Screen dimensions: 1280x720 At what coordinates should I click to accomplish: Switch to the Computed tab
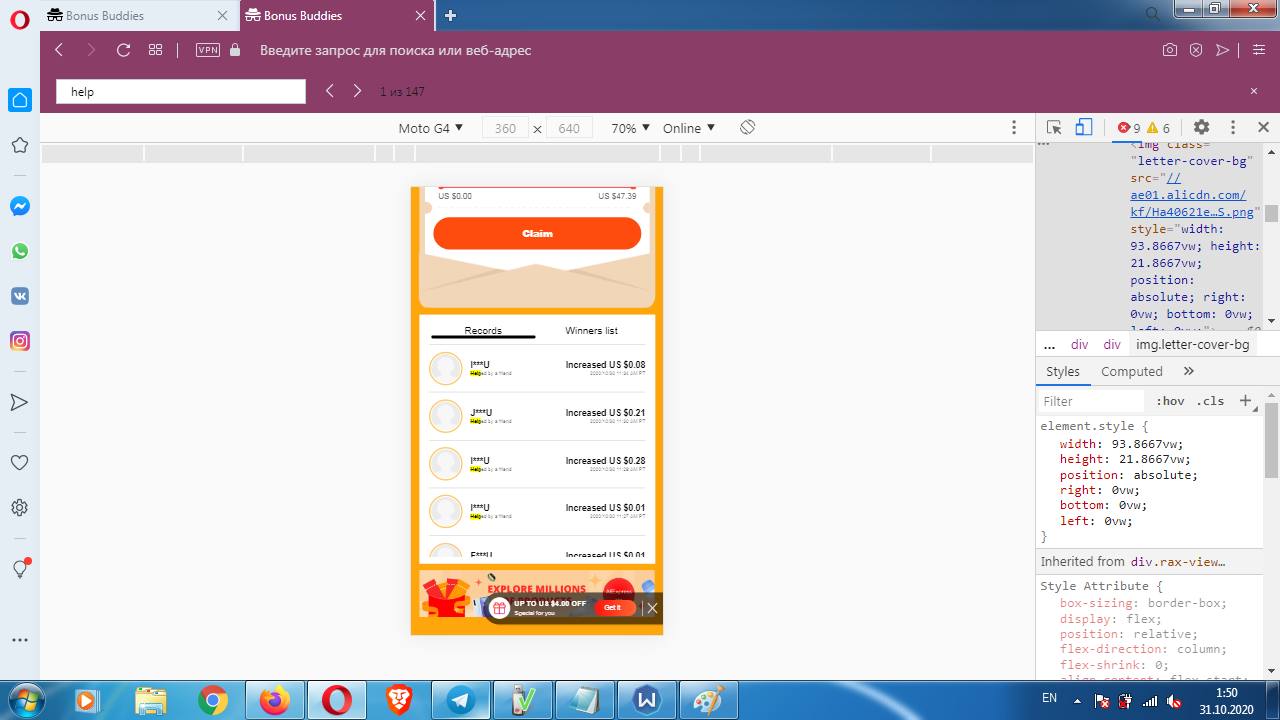point(1132,371)
